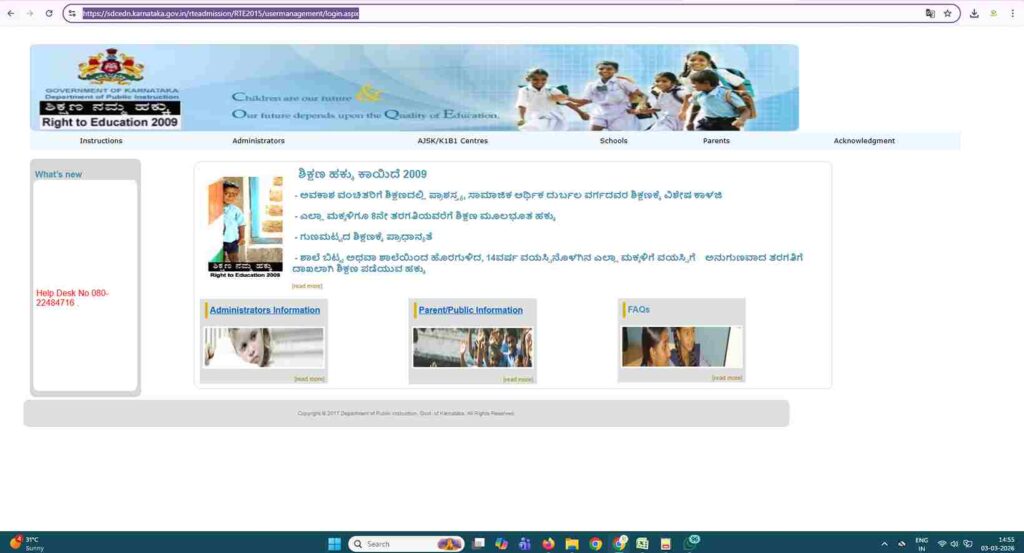Open the first Chrome icon on taskbar
Viewport: 1024px width, 553px height.
point(595,543)
